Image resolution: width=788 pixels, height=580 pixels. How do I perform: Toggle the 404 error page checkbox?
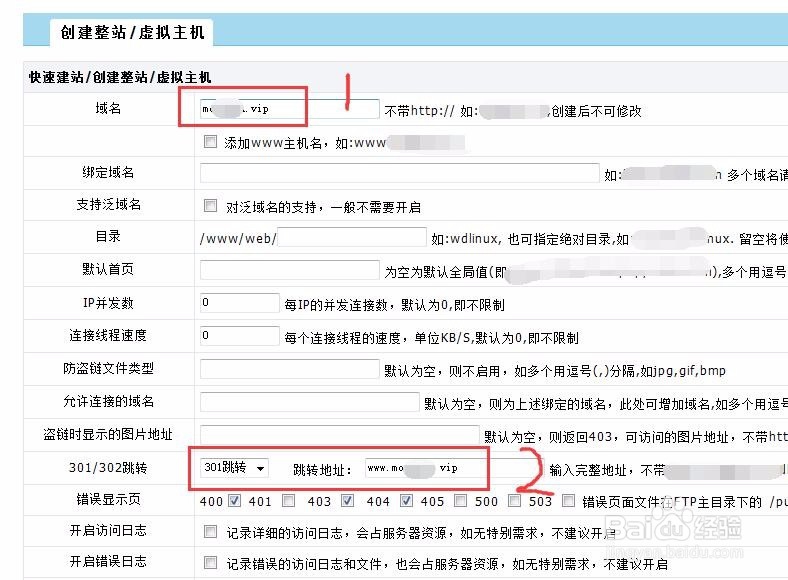click(407, 501)
